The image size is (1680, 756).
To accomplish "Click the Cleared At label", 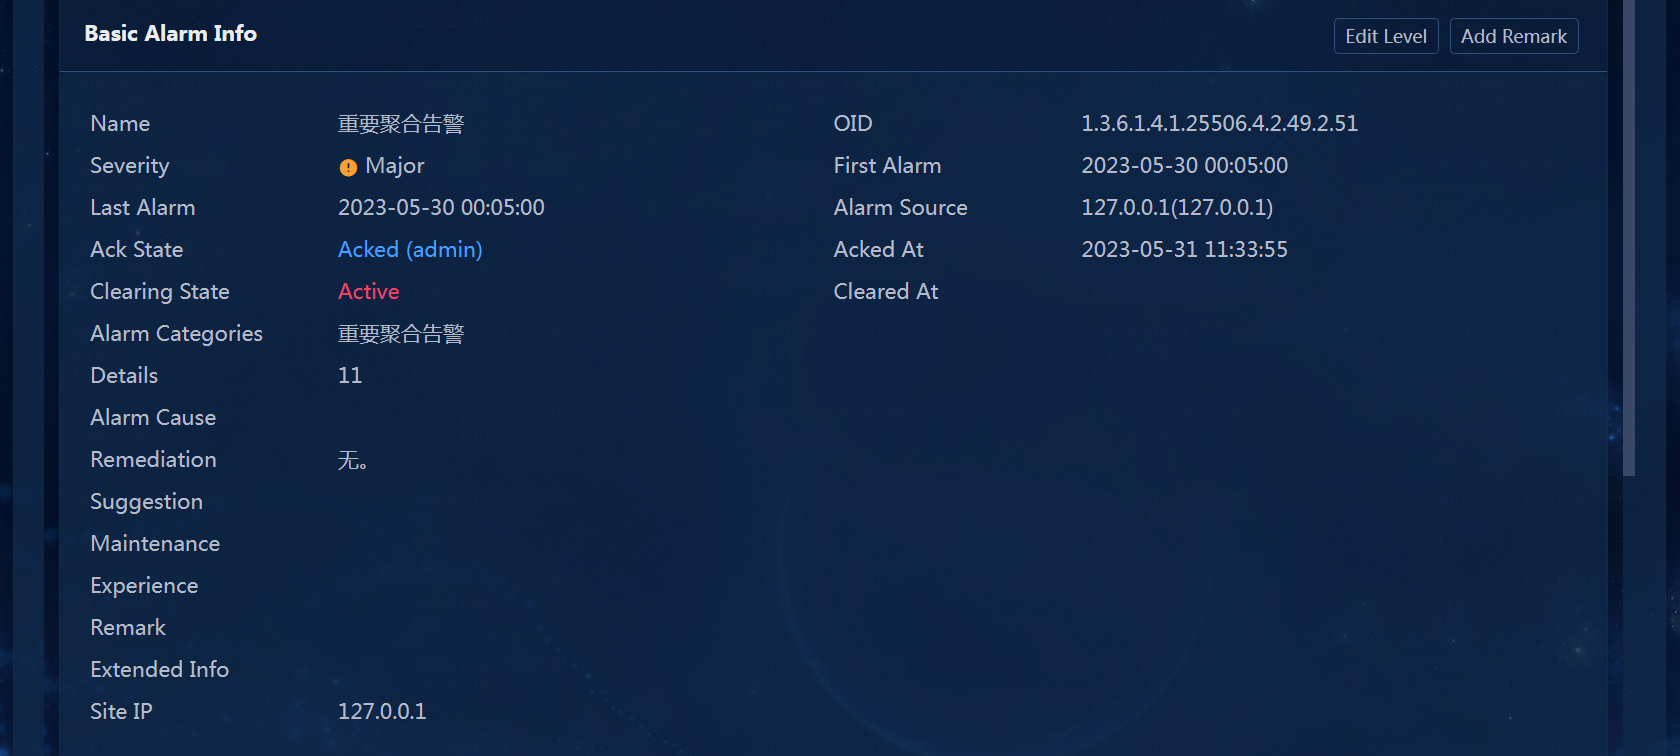I will click(886, 291).
